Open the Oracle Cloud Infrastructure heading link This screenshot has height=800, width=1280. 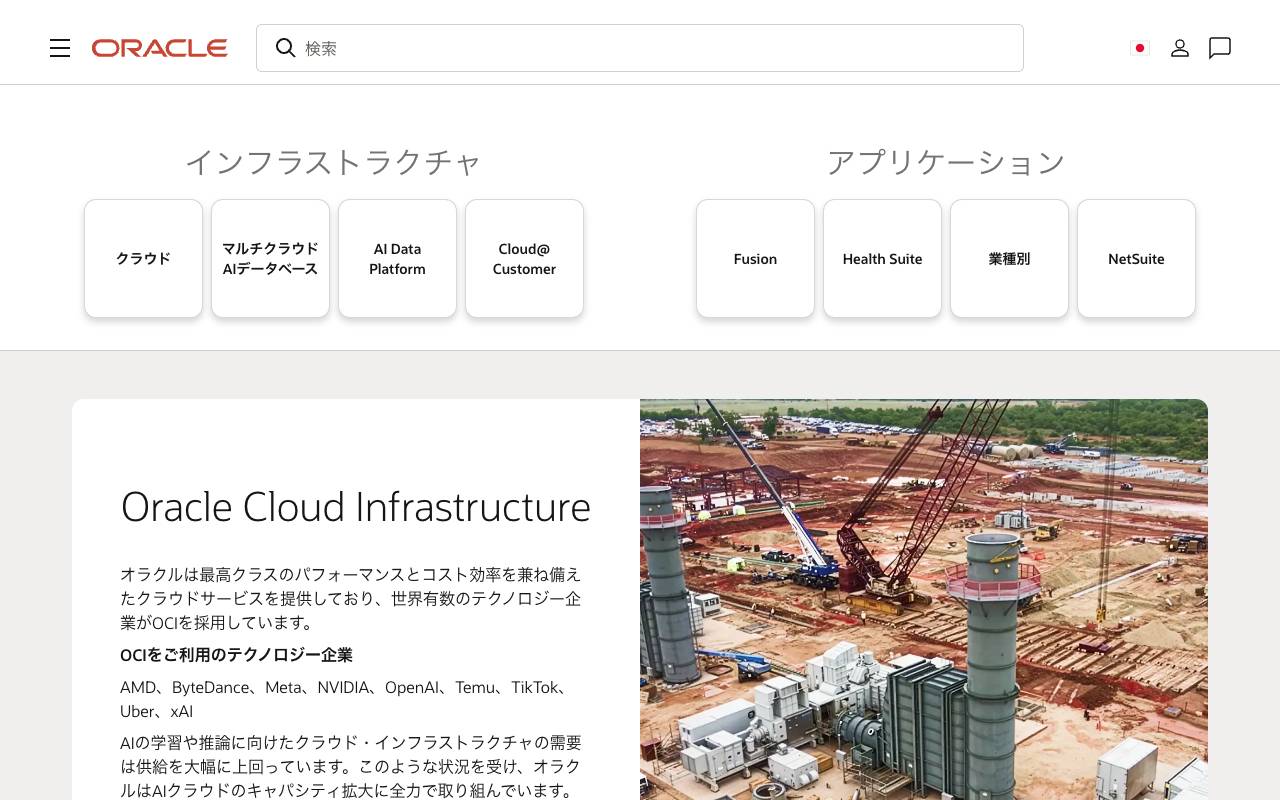356,507
